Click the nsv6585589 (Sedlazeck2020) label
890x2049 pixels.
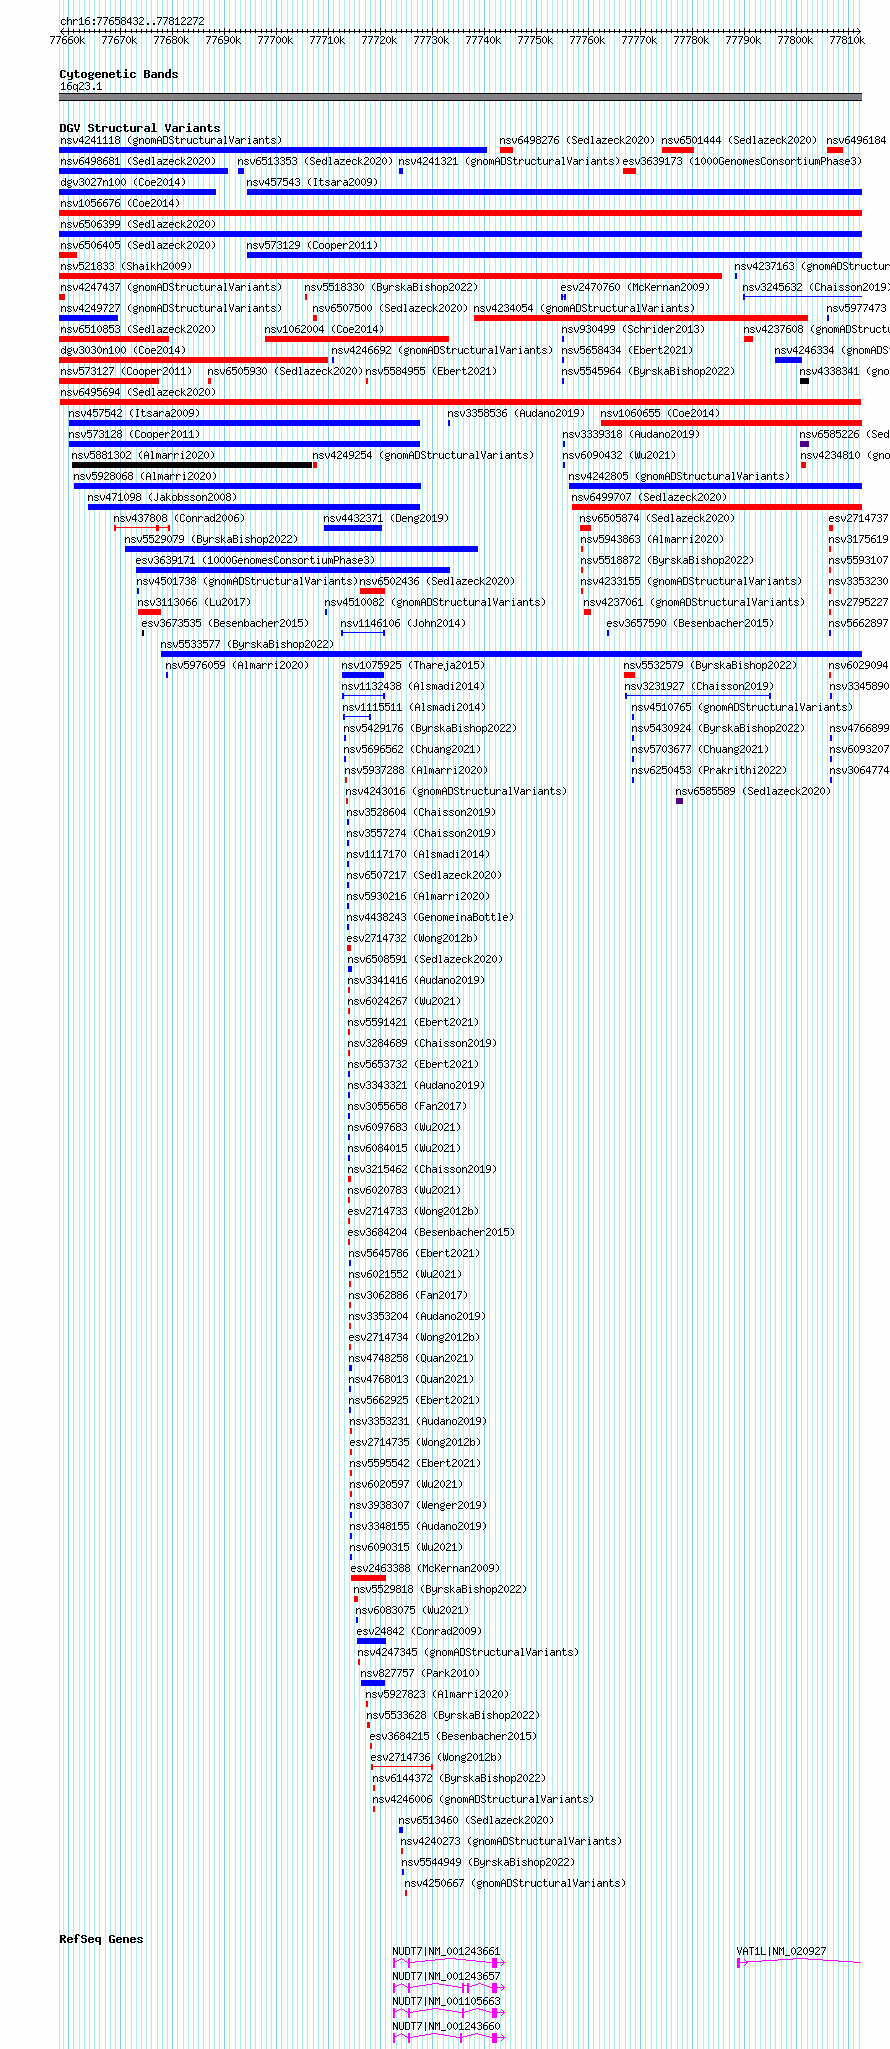(x=753, y=791)
